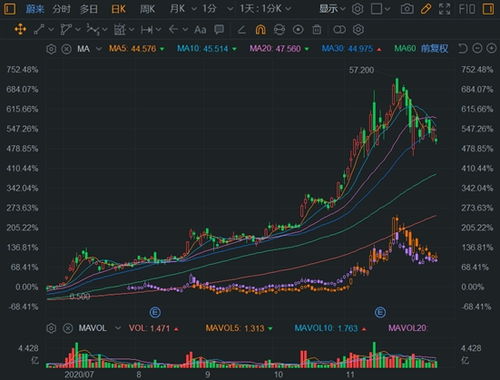Remove the MA indicator with X

pos(67,49)
